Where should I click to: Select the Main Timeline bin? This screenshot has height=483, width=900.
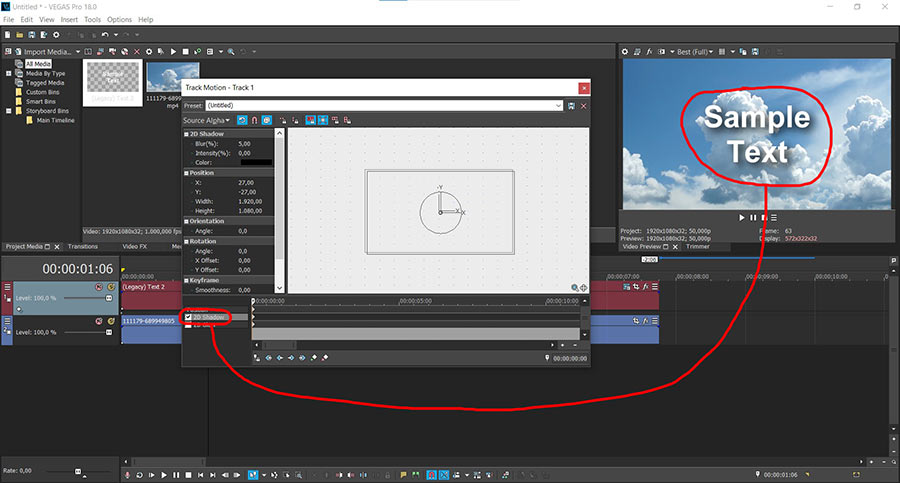tap(56, 121)
